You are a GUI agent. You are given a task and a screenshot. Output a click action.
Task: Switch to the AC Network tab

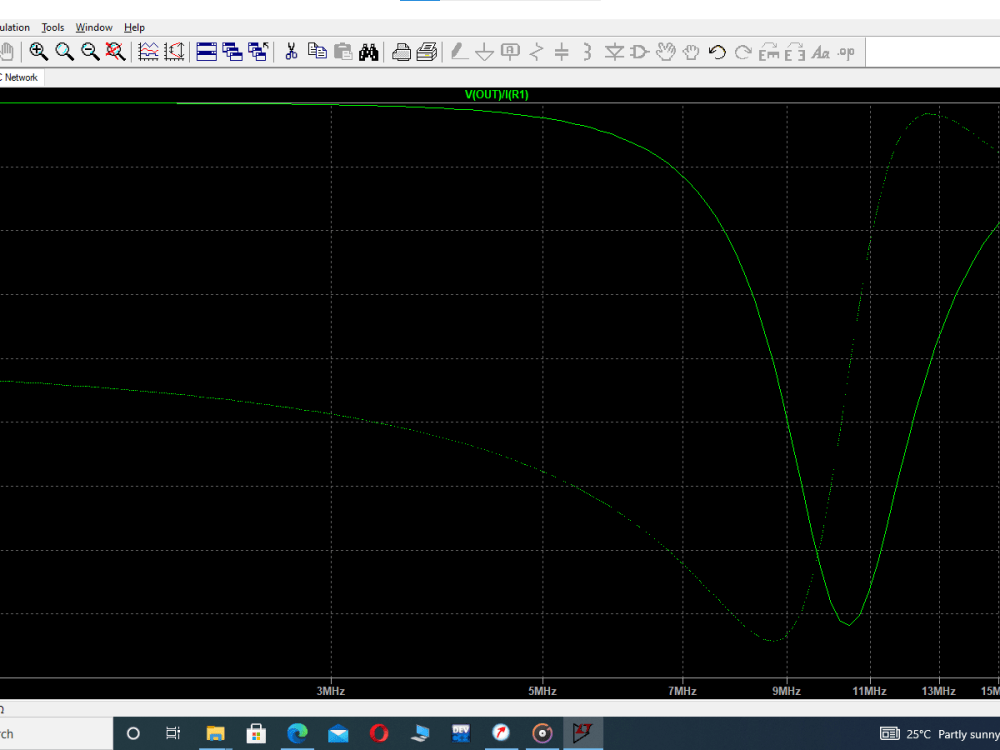pyautogui.click(x=18, y=77)
